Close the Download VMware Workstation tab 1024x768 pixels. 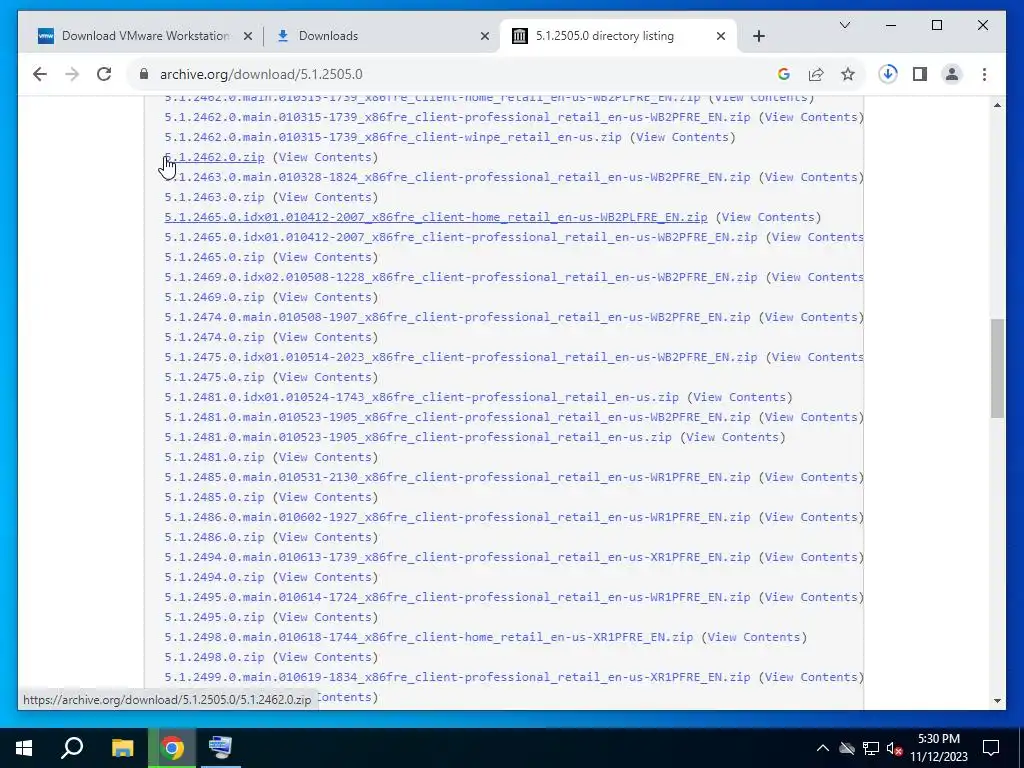[x=248, y=36]
